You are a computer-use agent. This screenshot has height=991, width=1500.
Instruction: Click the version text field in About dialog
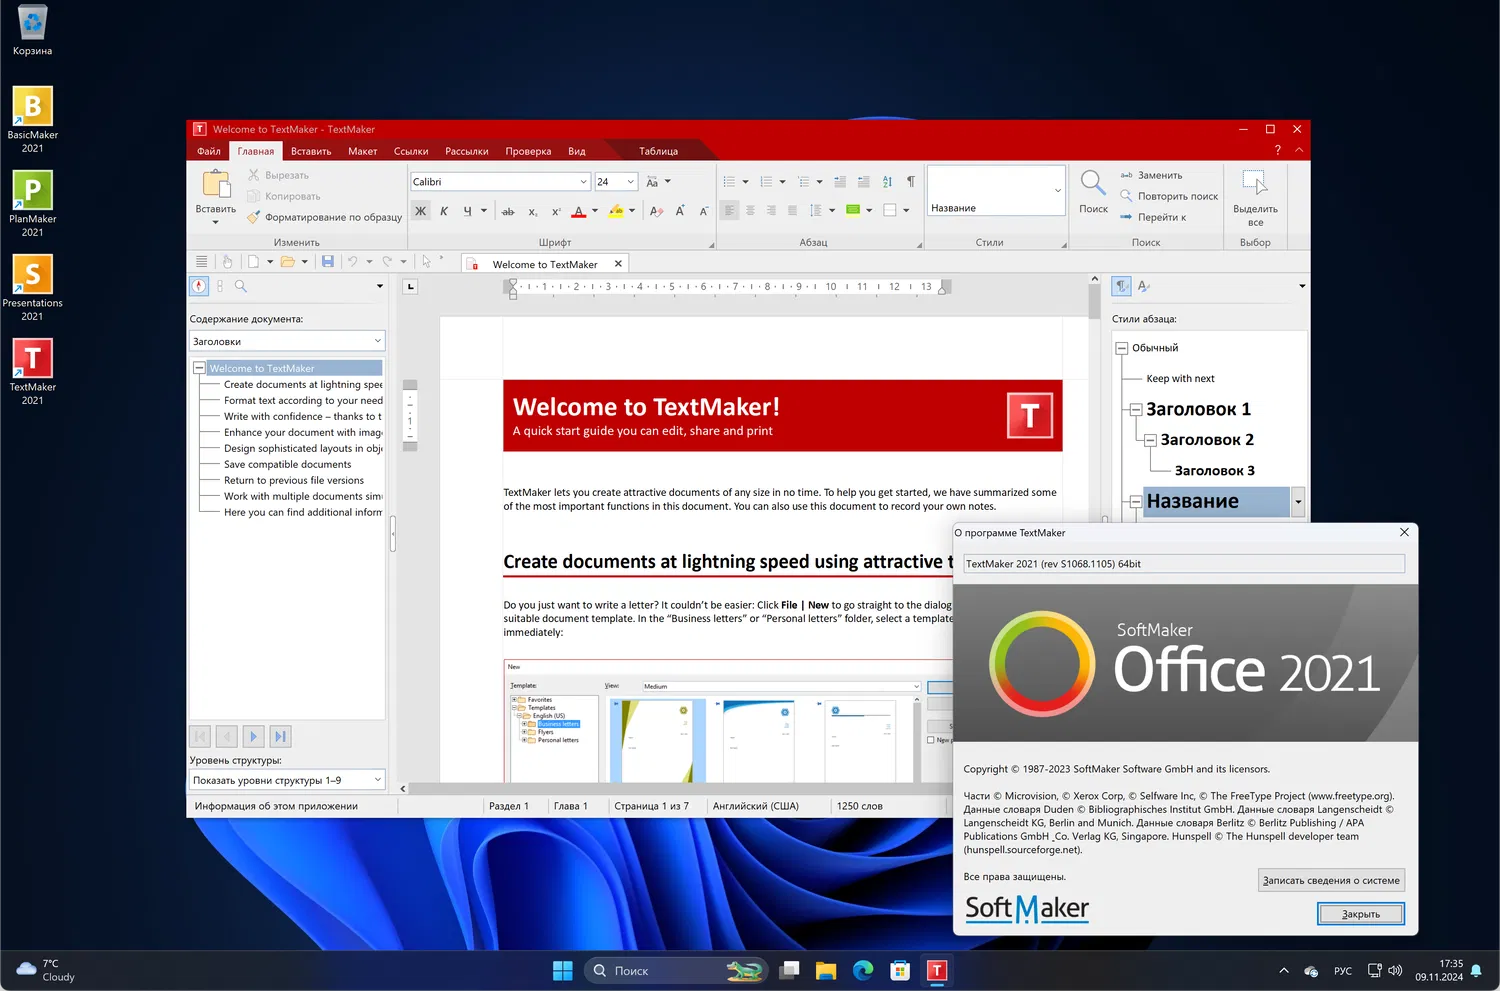coord(1183,564)
